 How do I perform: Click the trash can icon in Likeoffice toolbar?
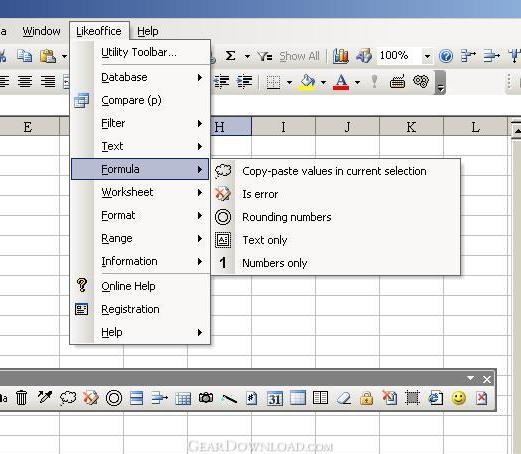(x=22, y=398)
